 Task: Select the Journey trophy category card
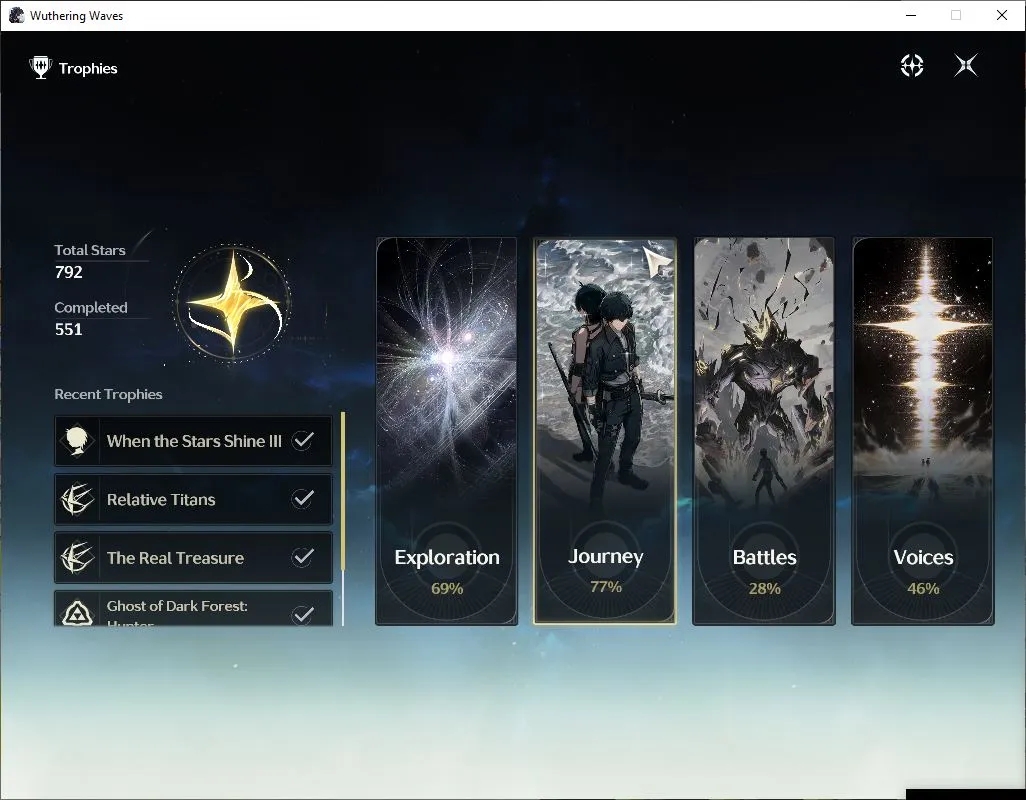point(605,431)
